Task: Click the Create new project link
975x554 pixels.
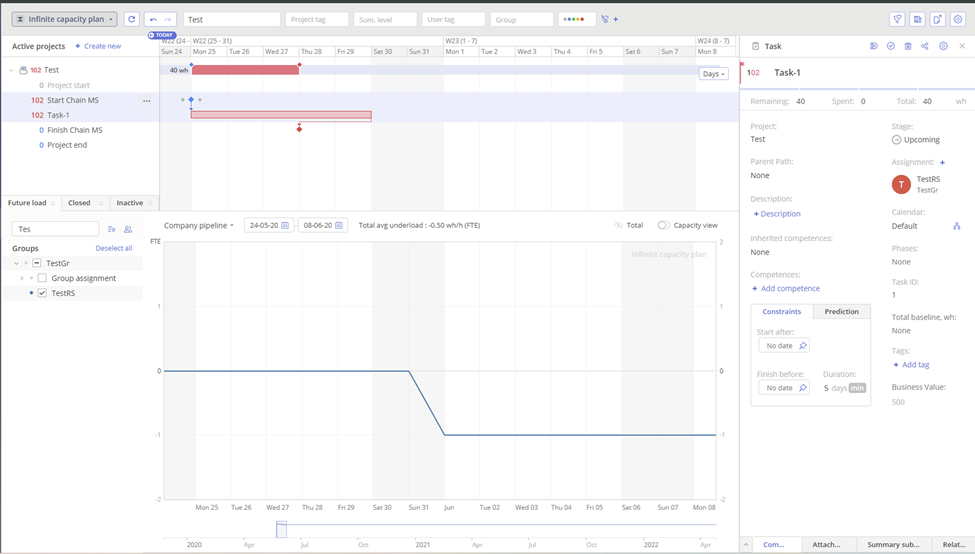Action: (x=98, y=46)
